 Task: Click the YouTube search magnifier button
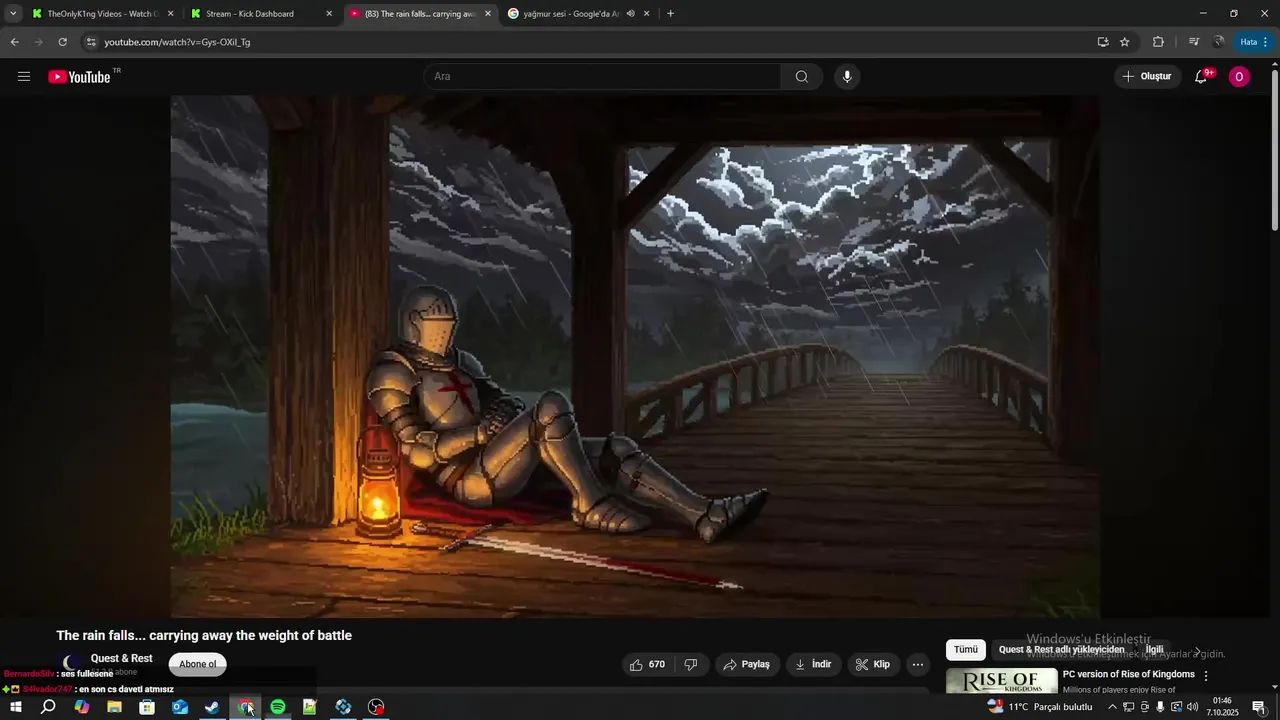802,77
